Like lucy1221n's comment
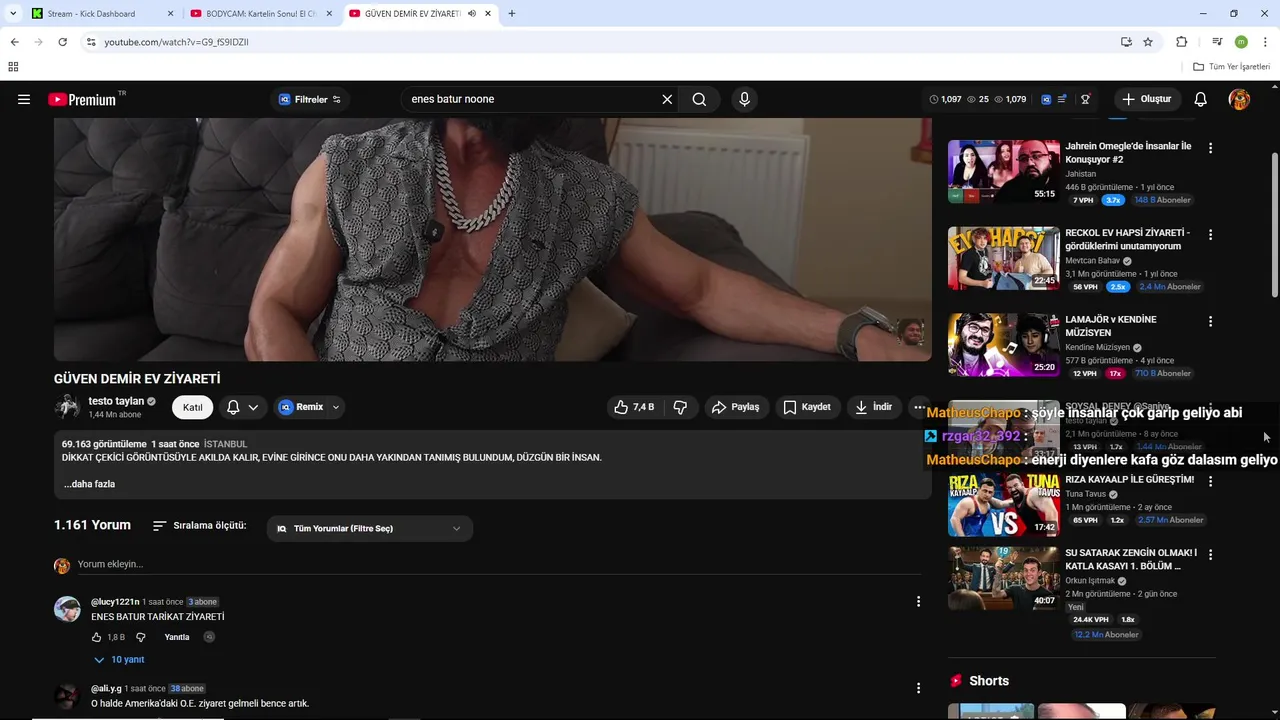This screenshot has height=720, width=1280. [97, 637]
